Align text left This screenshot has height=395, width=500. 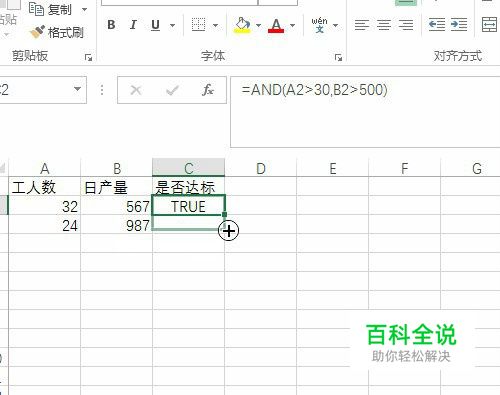coord(362,25)
